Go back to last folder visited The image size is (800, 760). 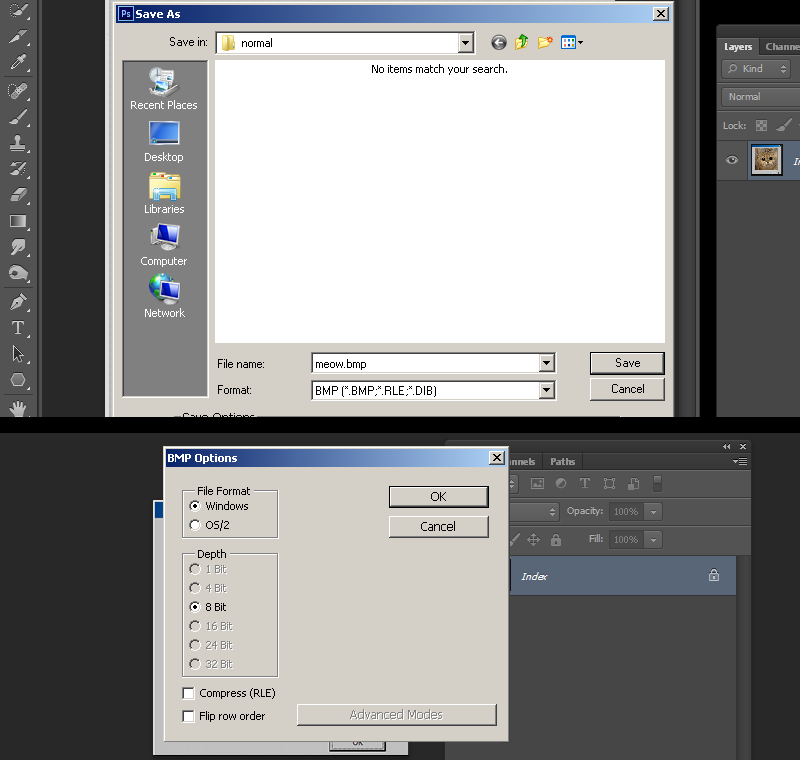(x=498, y=42)
